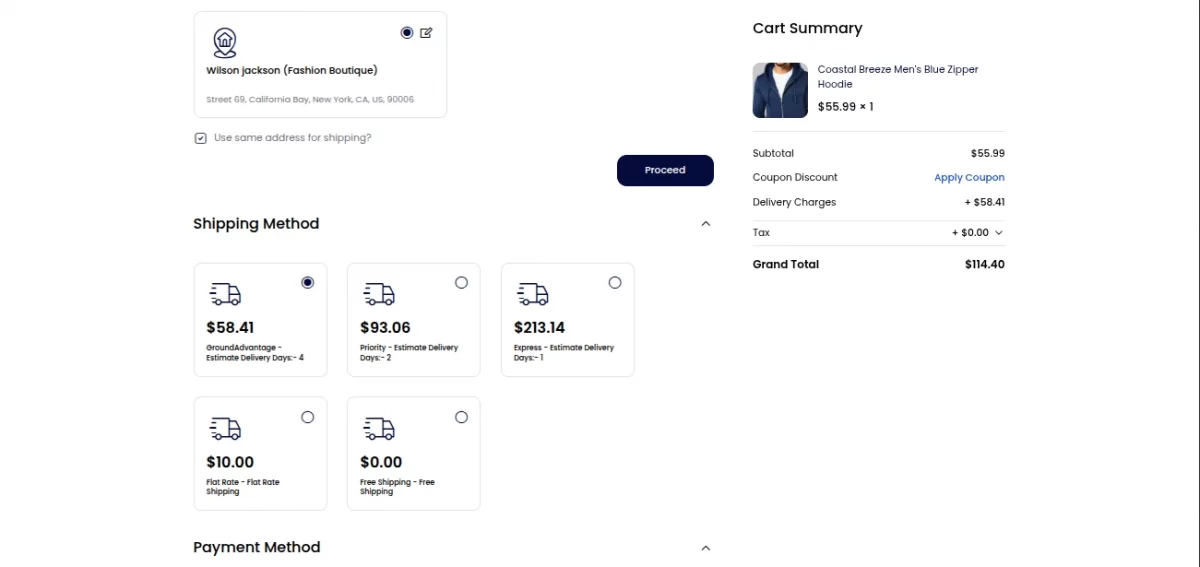Click the truck icon on Priority card
Screen dimensions: 1200x567
pyautogui.click(x=379, y=294)
